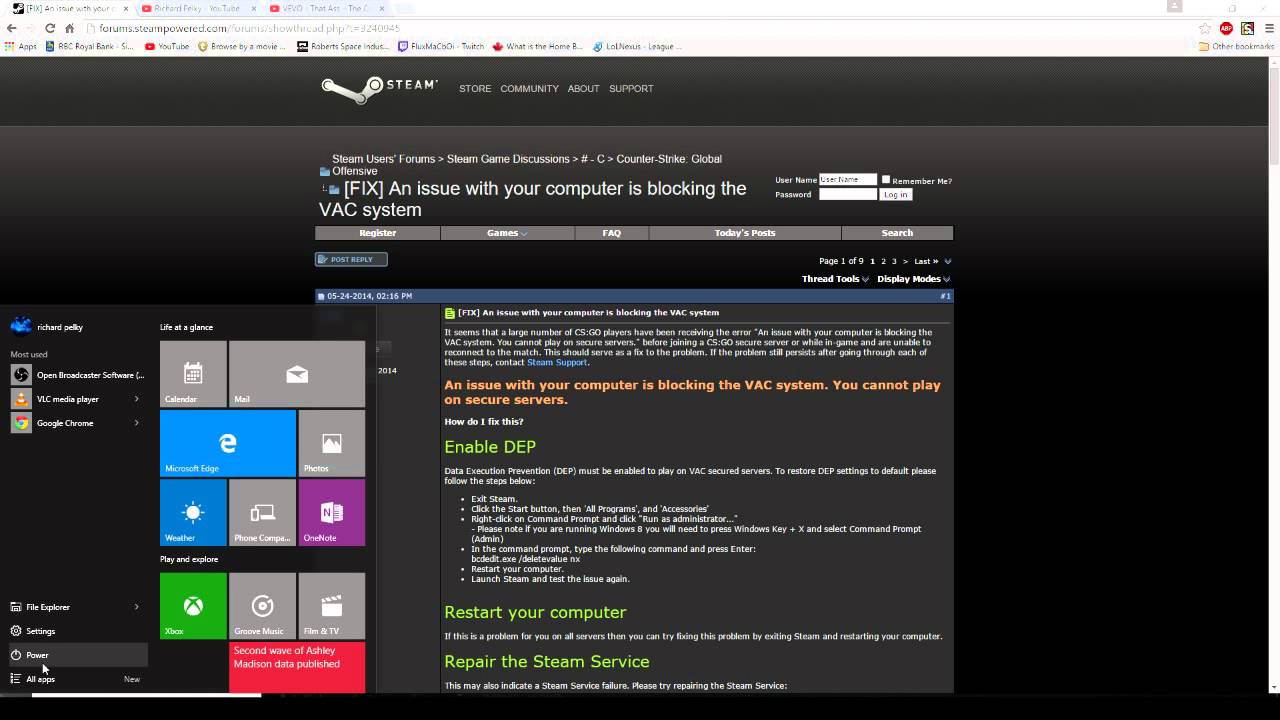Screen dimensions: 1280x720
Task: Open the Steam Game Discussions breadcrumb link
Action: pos(510,159)
